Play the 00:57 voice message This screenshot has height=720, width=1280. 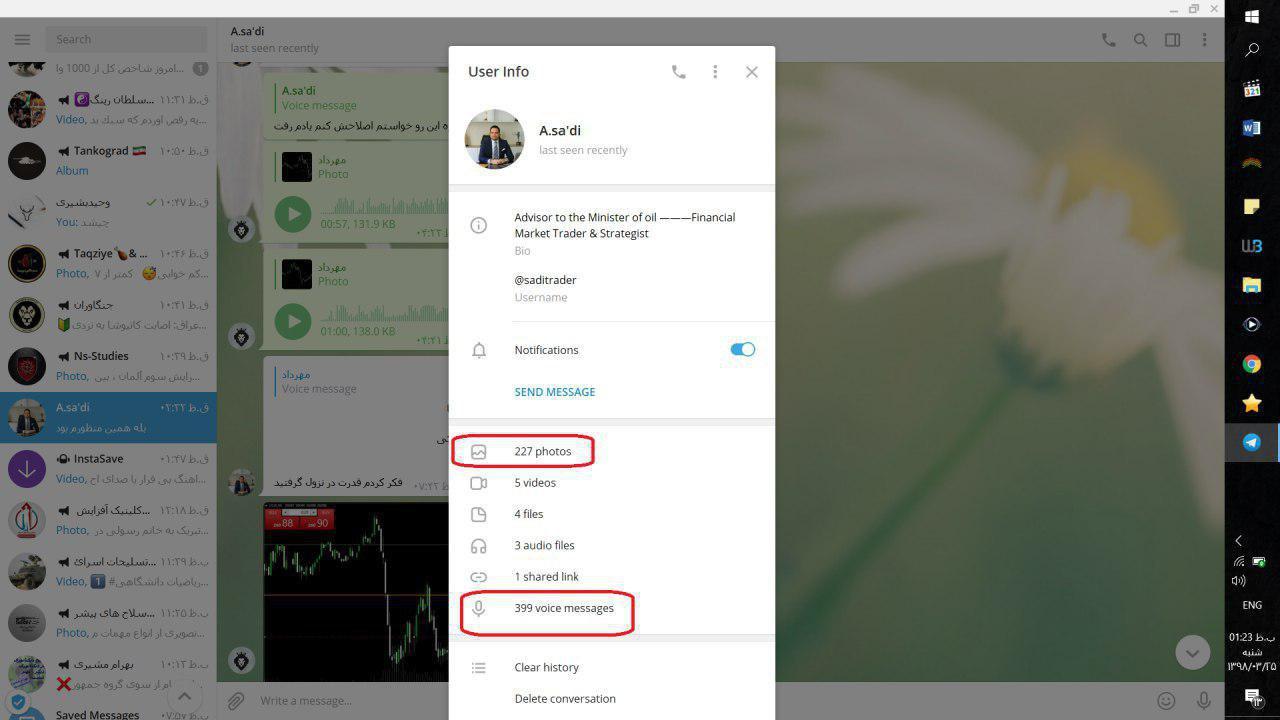(x=293, y=214)
